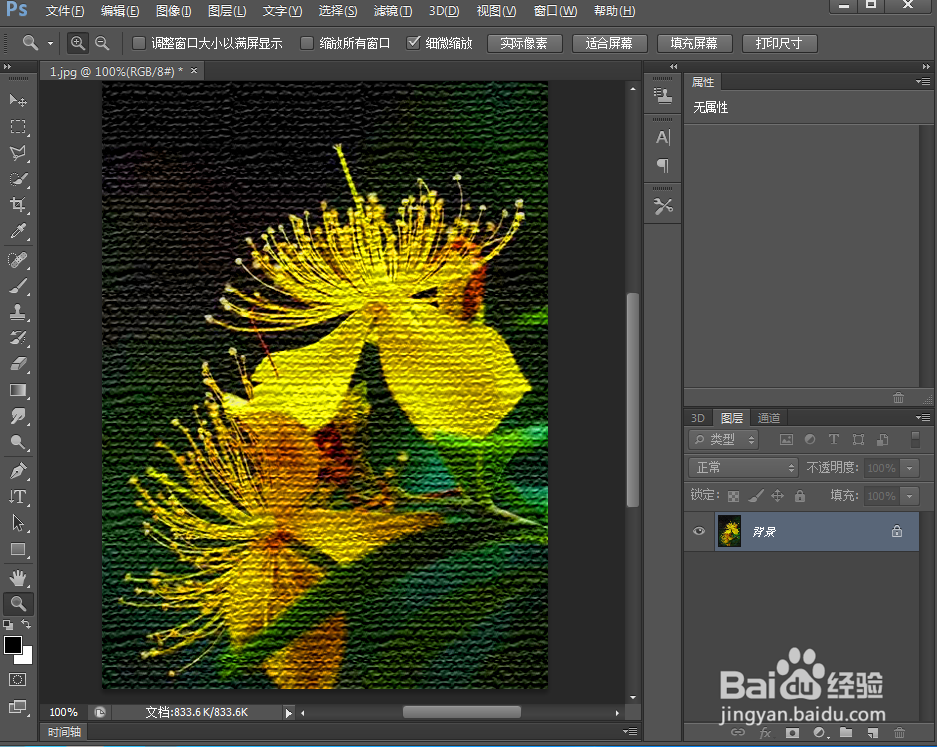Select the Spot Healing Brush tool
This screenshot has width=937, height=747.
18,260
